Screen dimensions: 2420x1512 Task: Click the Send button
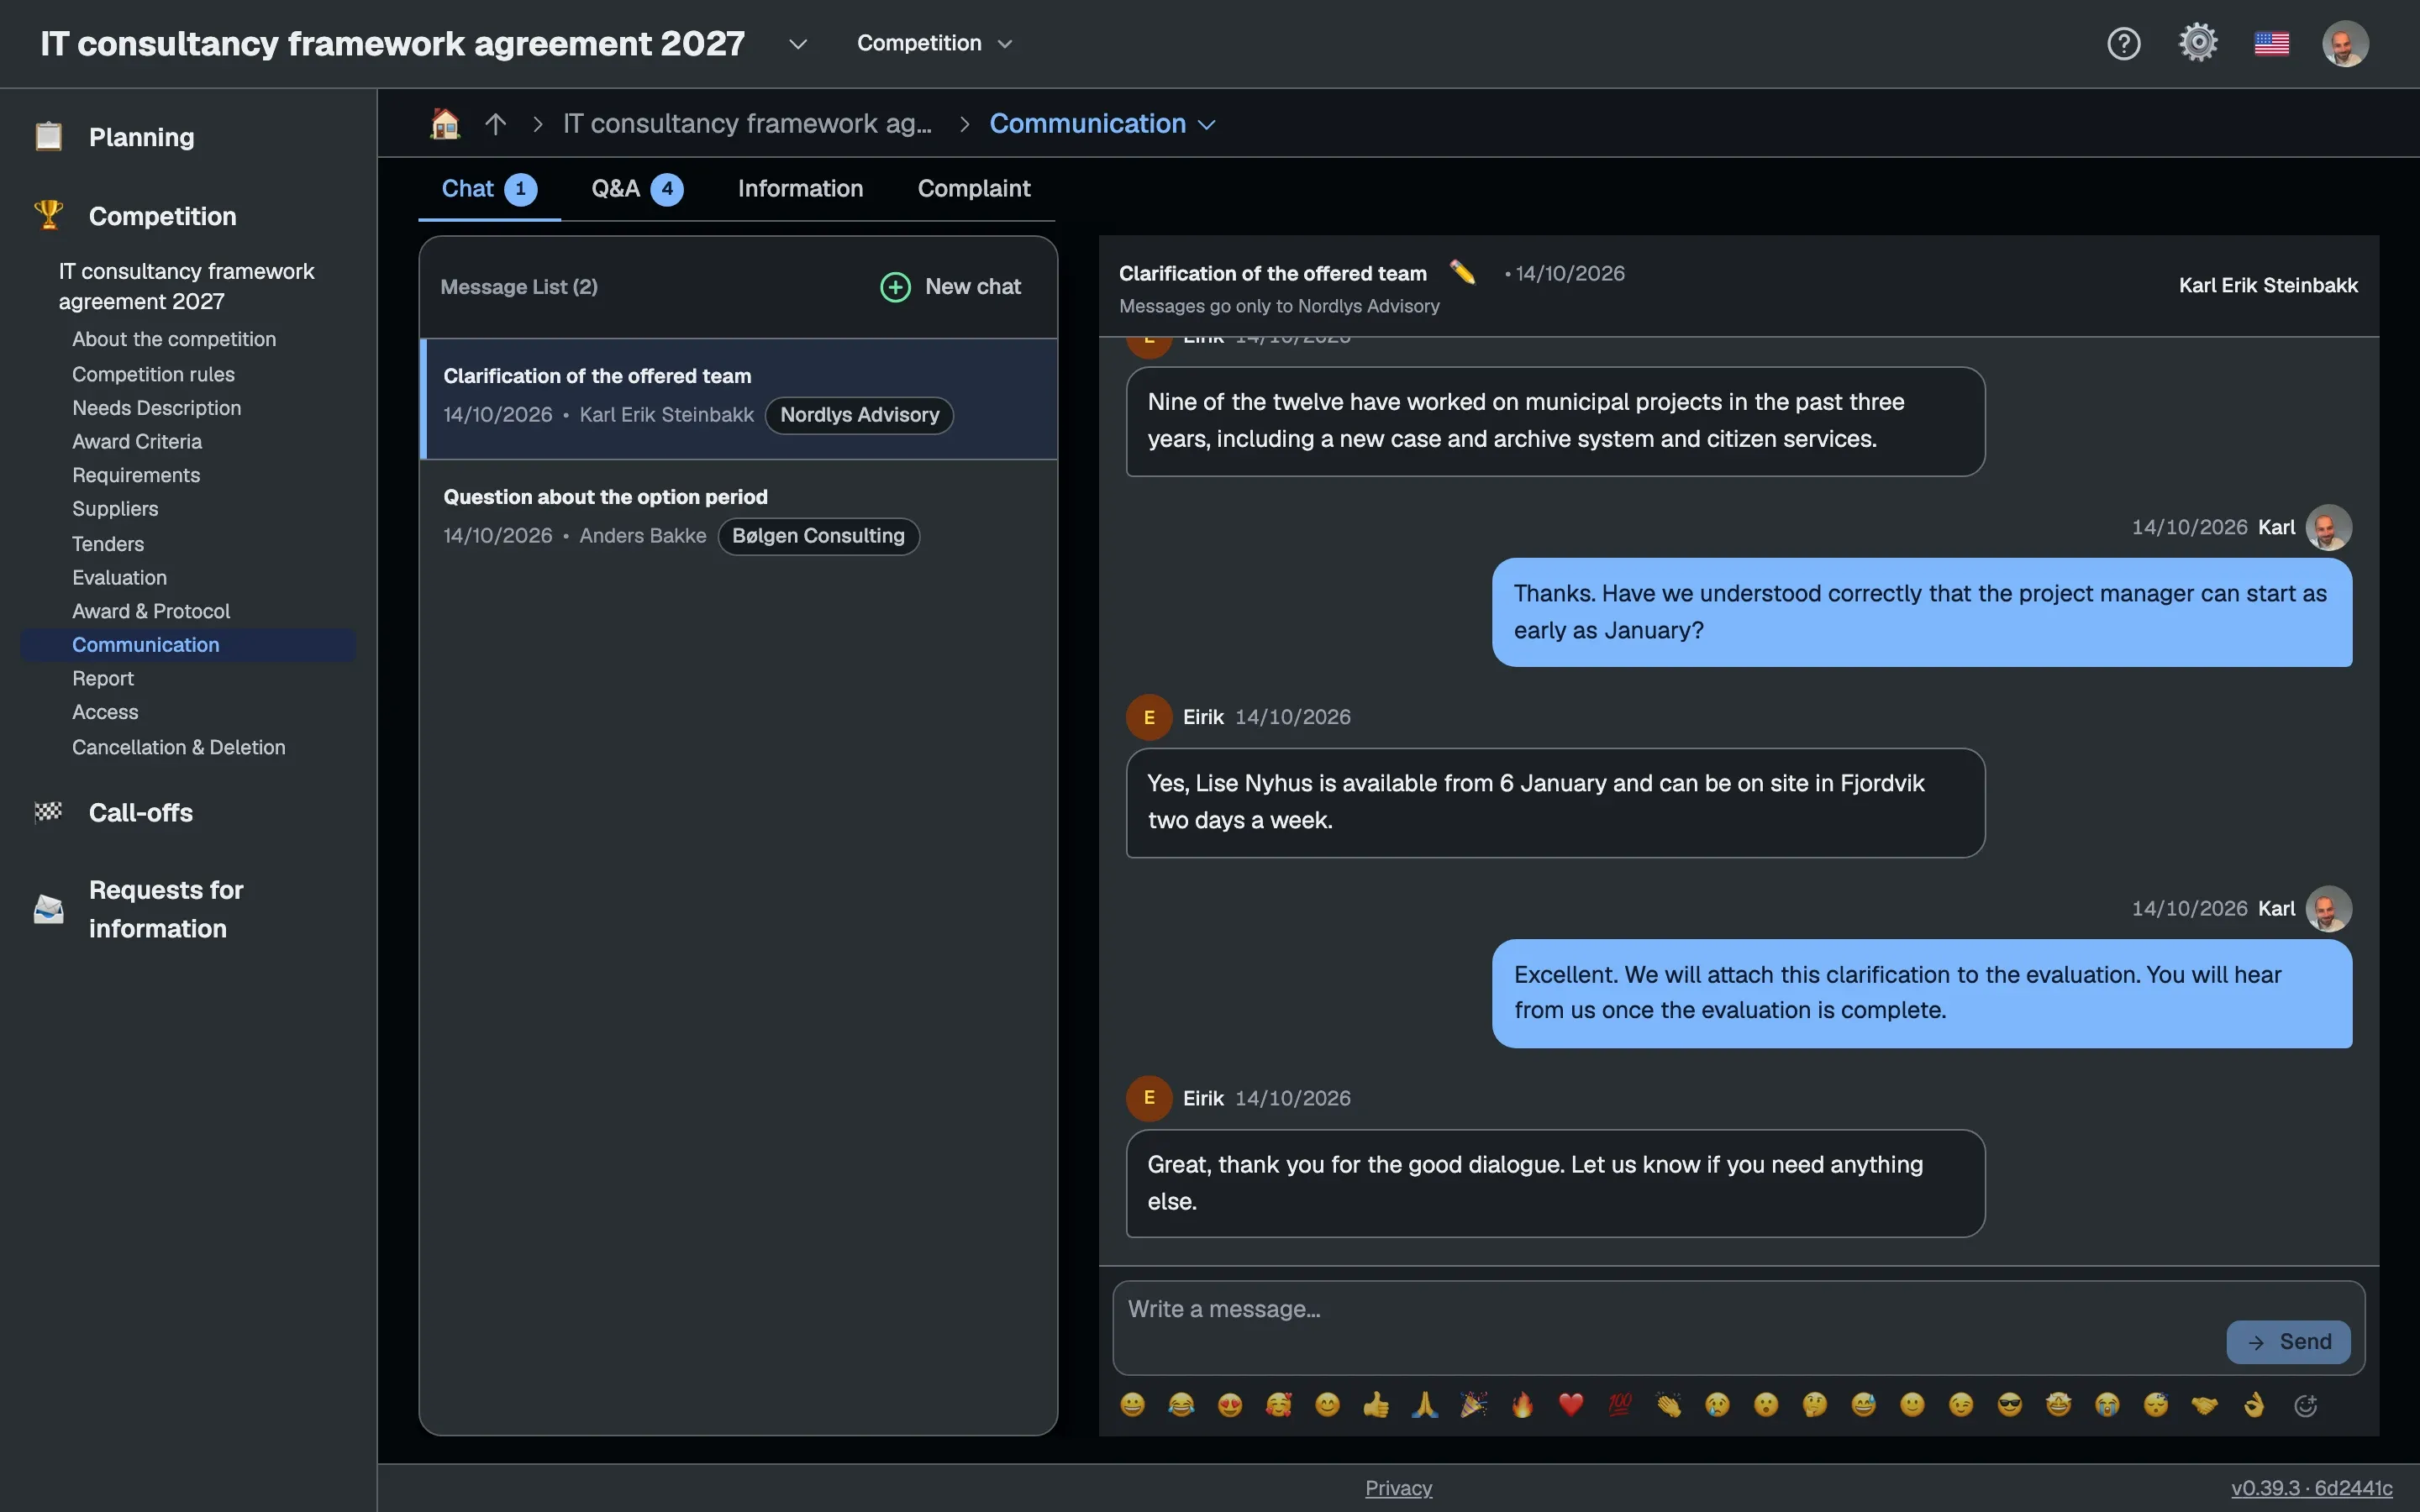pyautogui.click(x=2288, y=1342)
